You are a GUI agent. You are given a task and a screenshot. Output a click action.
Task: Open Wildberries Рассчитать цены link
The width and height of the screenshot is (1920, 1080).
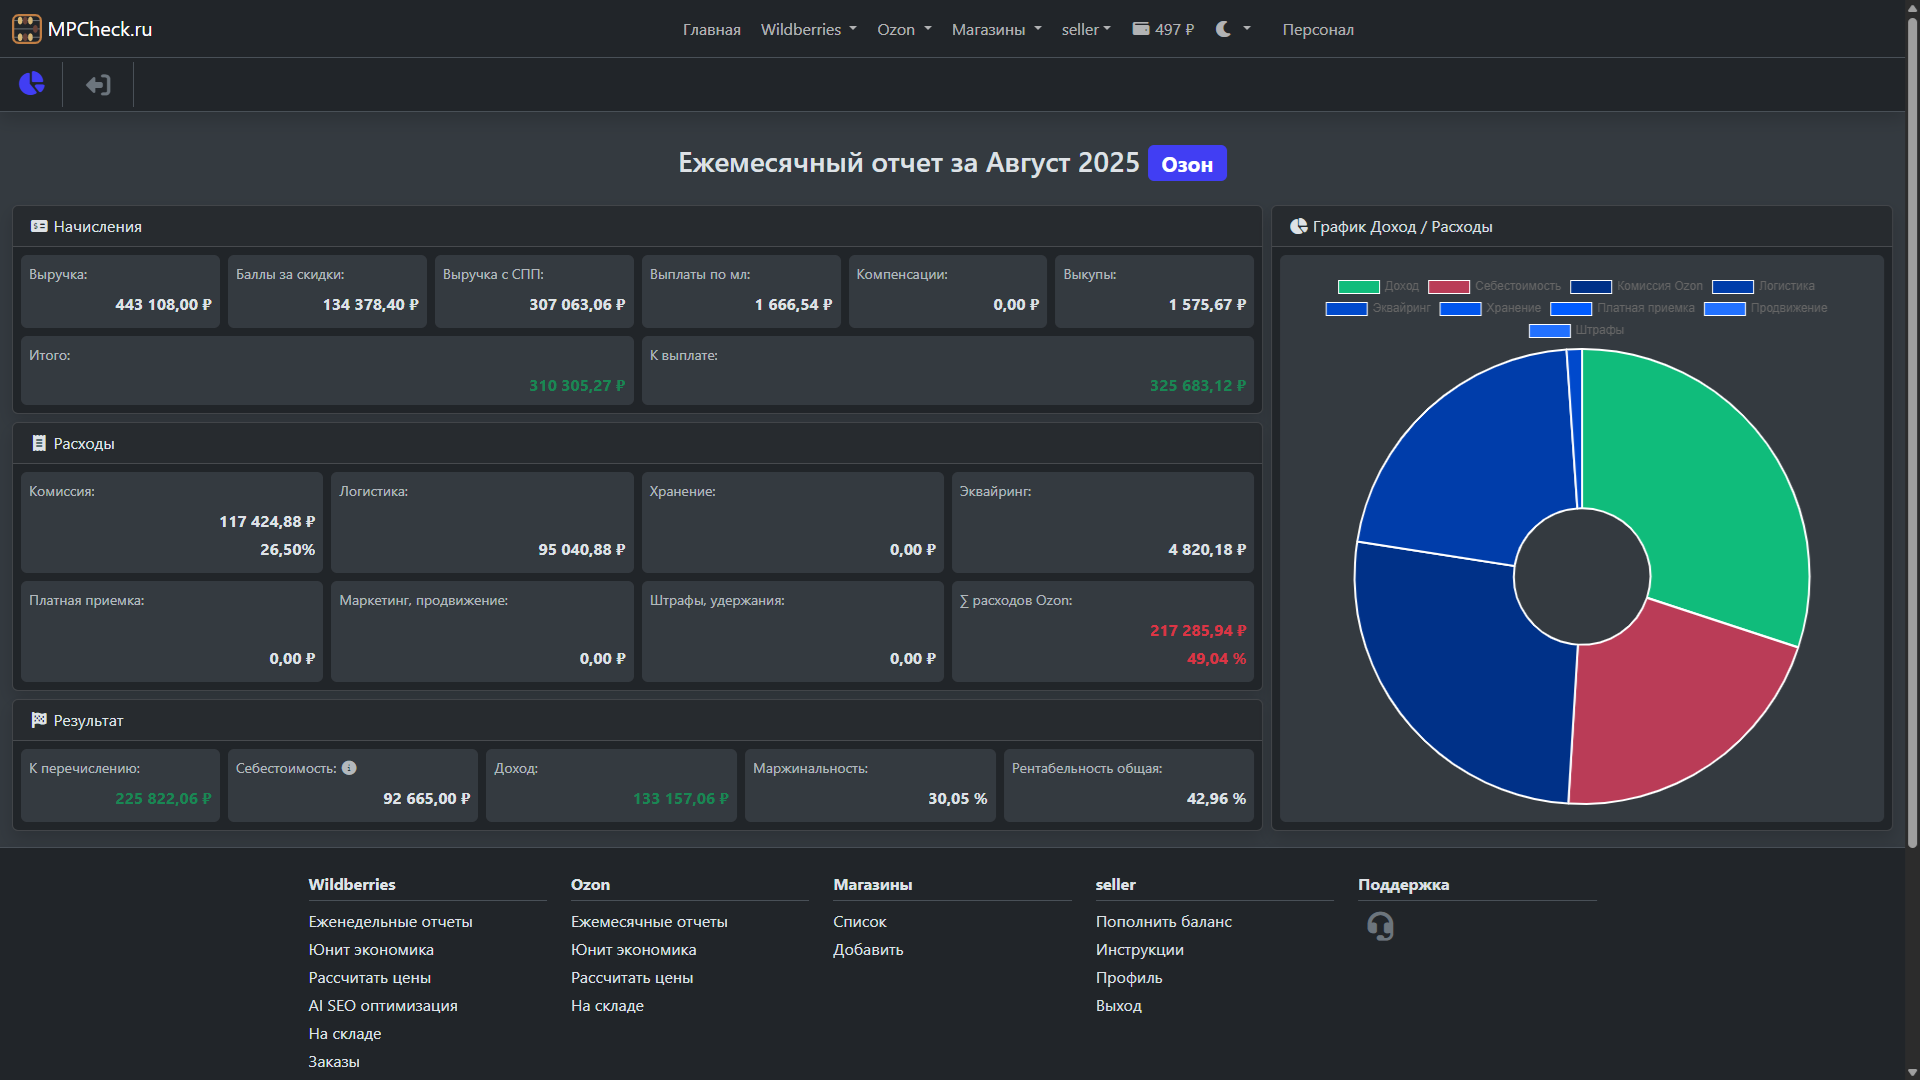(369, 977)
